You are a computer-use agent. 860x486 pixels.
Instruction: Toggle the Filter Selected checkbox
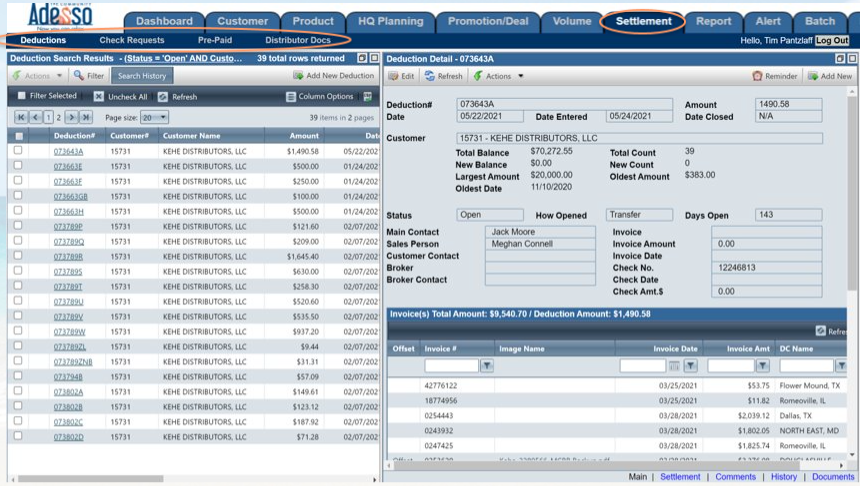click(22, 96)
